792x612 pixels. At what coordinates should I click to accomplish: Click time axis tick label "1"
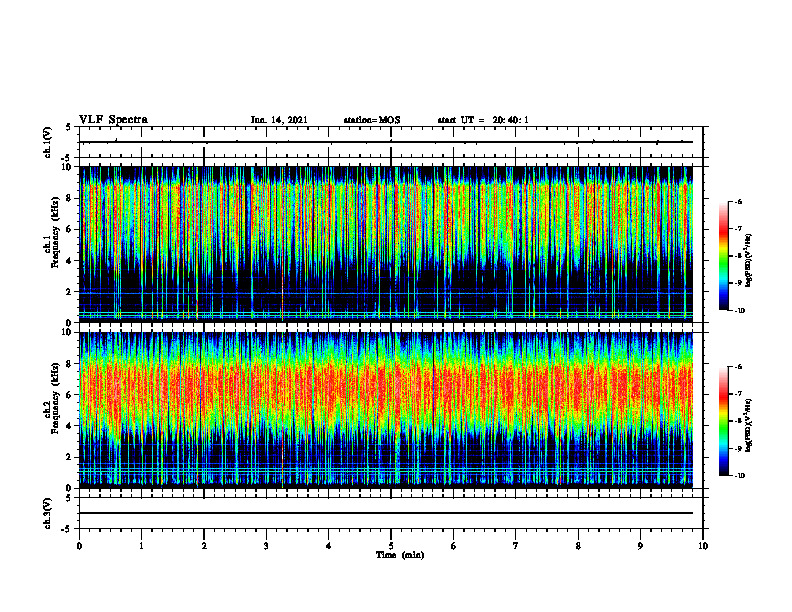(141, 546)
